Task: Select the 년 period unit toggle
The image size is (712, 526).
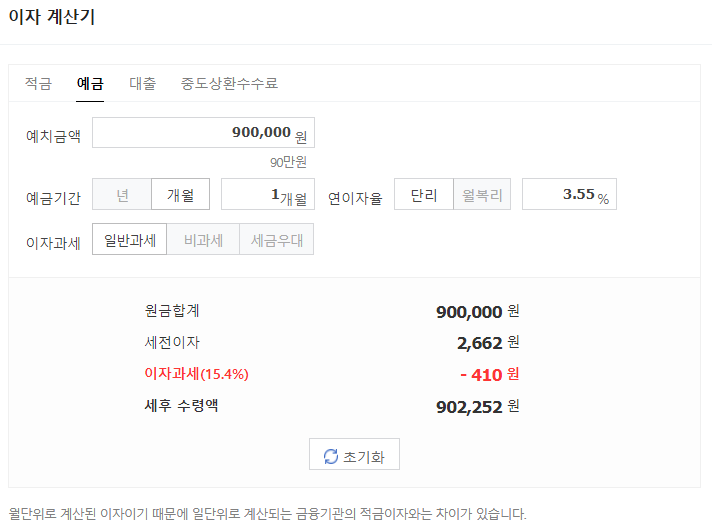Action: (x=122, y=194)
